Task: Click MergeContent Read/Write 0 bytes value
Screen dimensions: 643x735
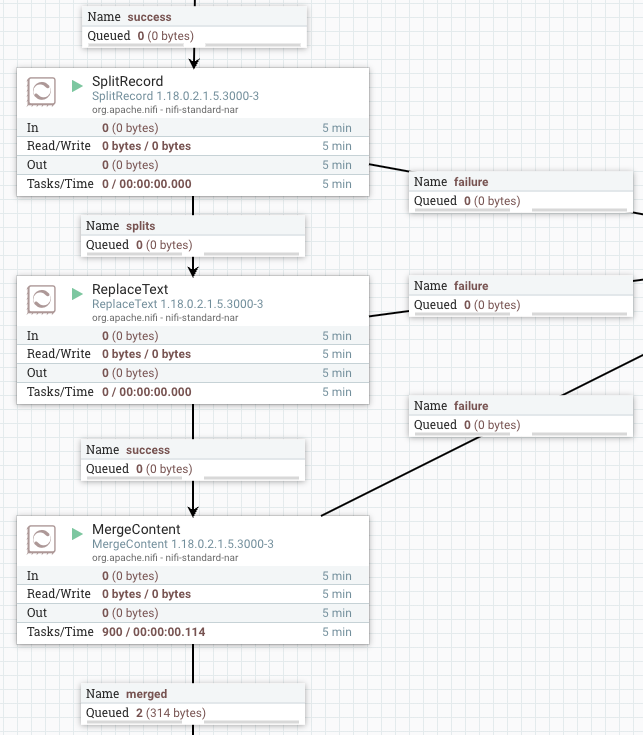Action: pyautogui.click(x=147, y=594)
